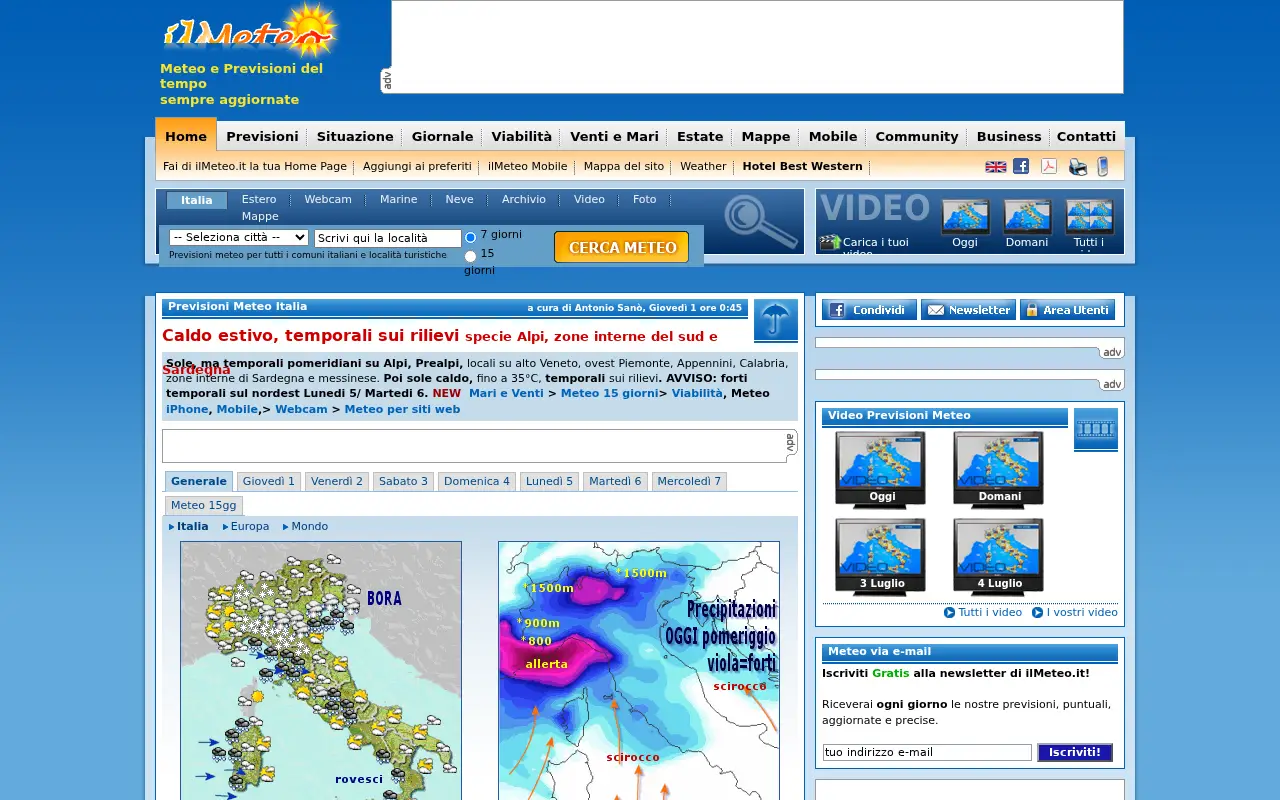Switch to the Domenica 4 forecast tab
The image size is (1280, 800).
click(477, 481)
